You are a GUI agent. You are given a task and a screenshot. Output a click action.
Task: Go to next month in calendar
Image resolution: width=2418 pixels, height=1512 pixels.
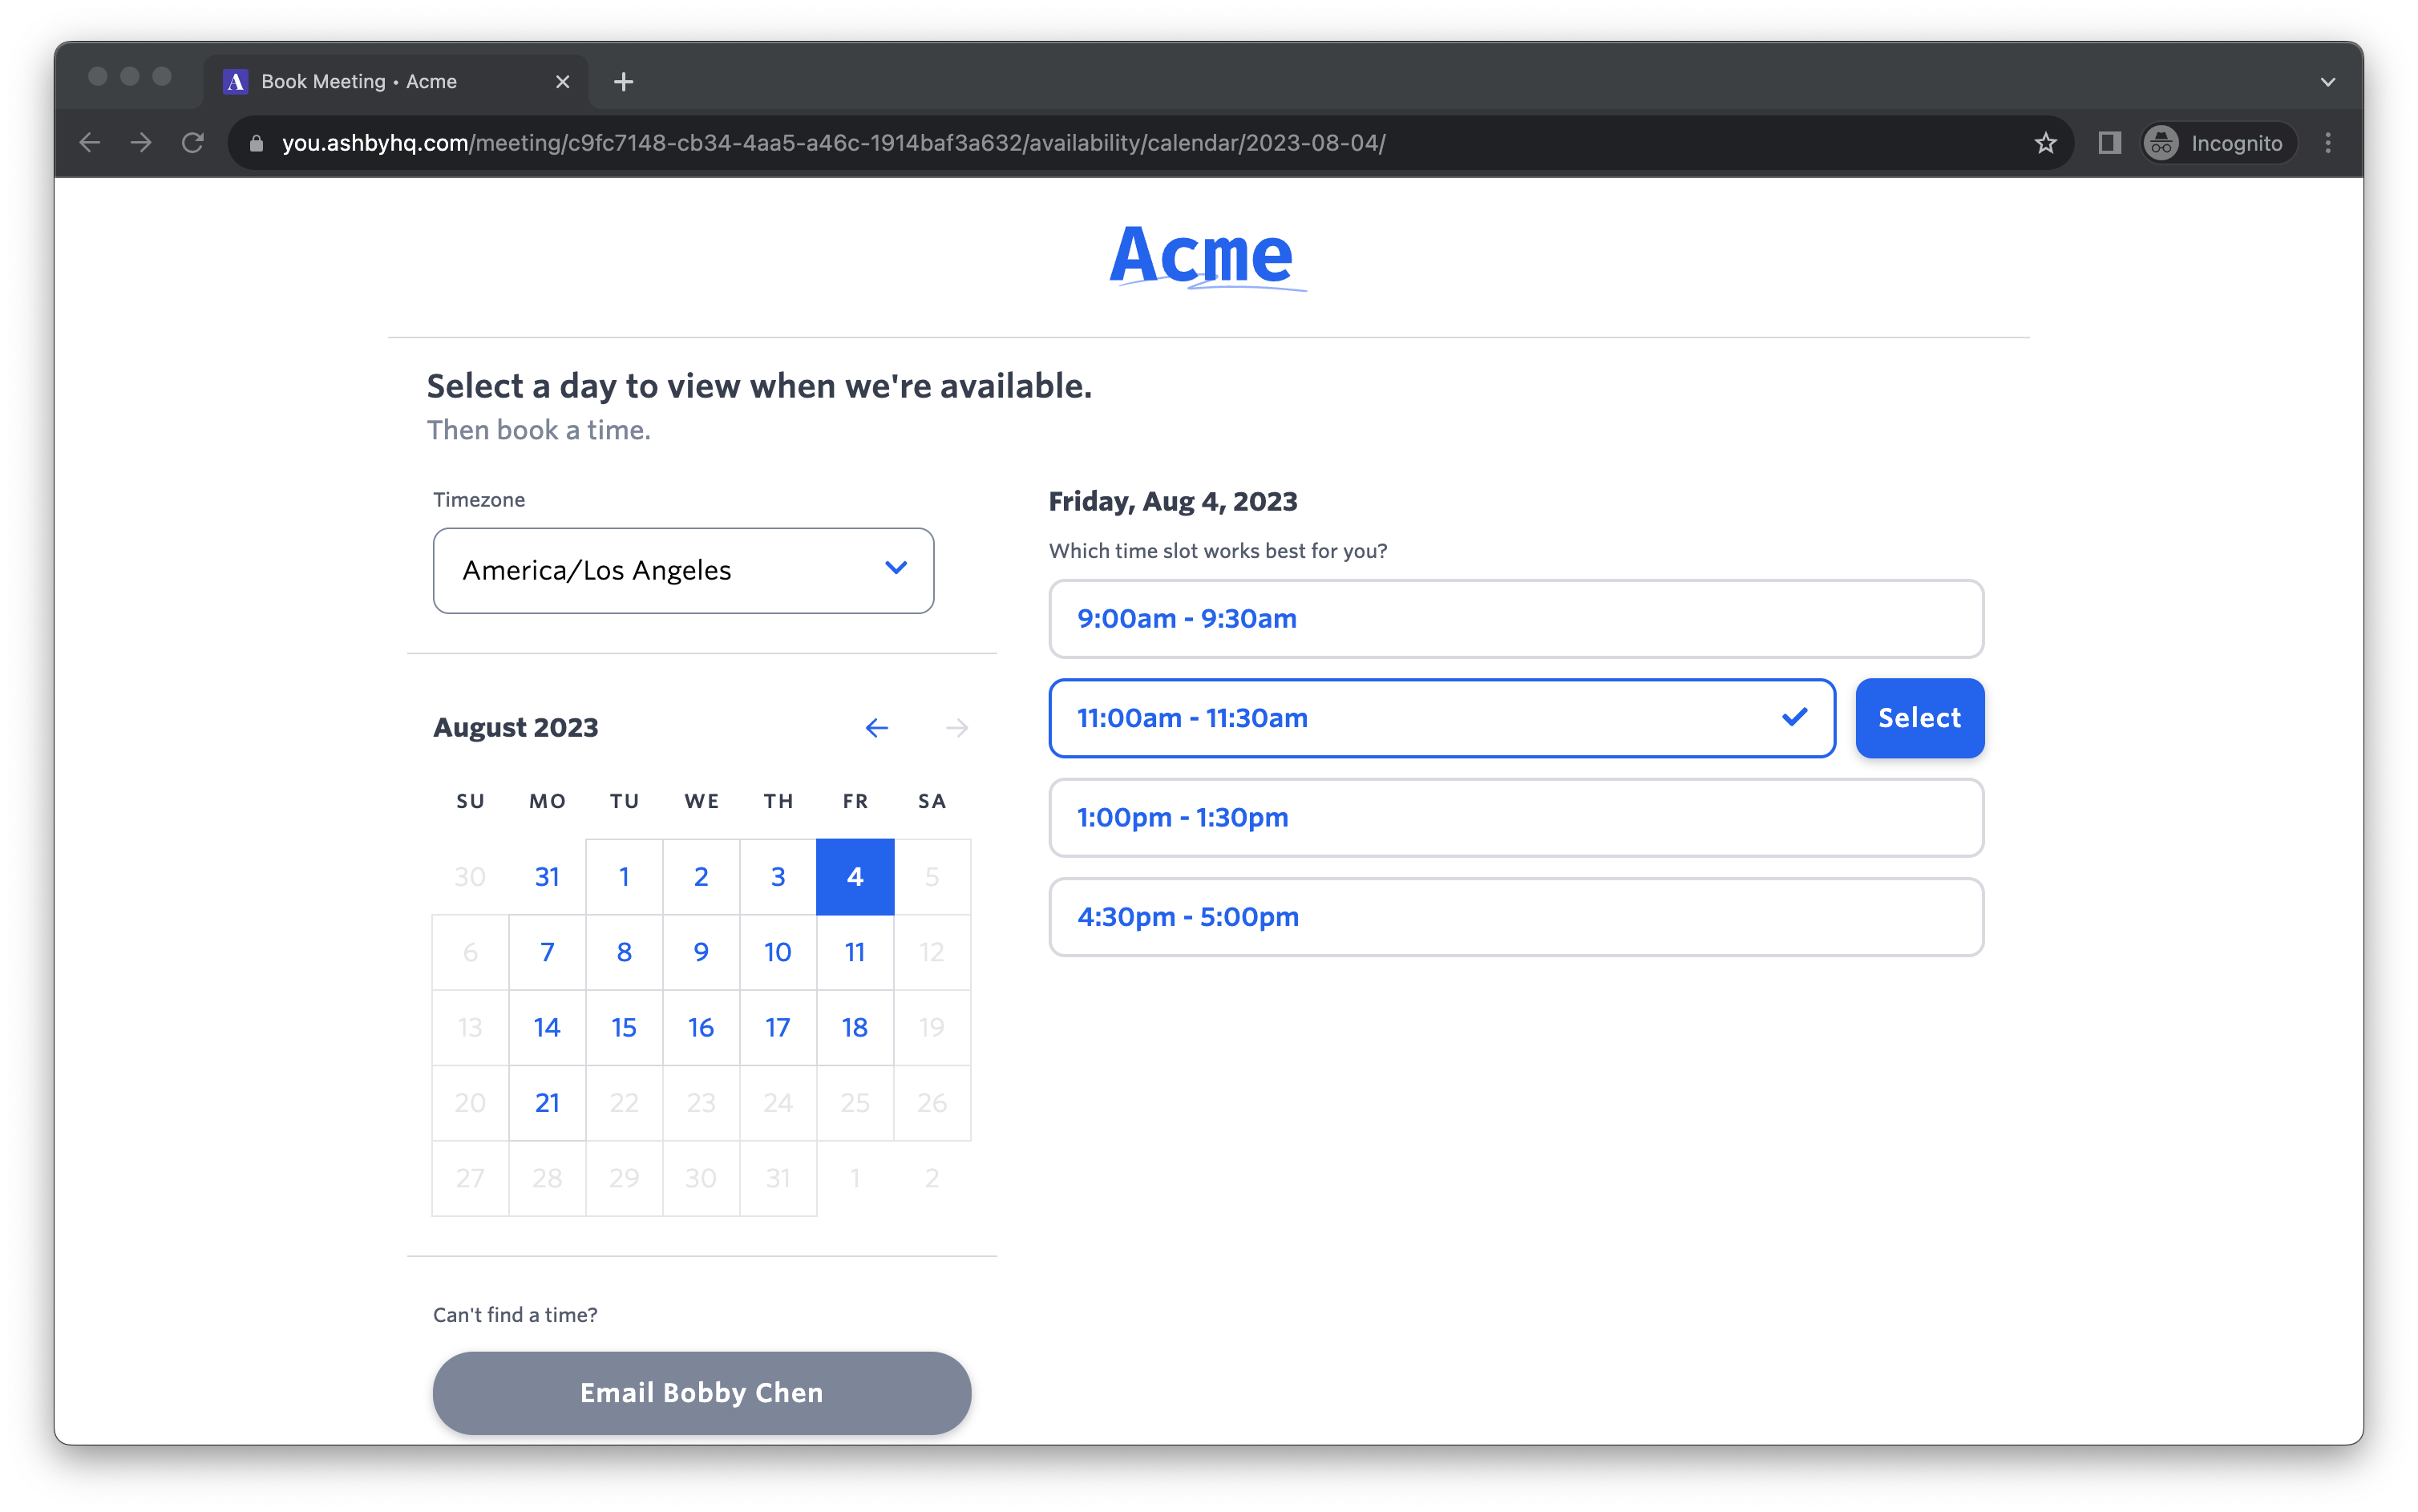956,728
